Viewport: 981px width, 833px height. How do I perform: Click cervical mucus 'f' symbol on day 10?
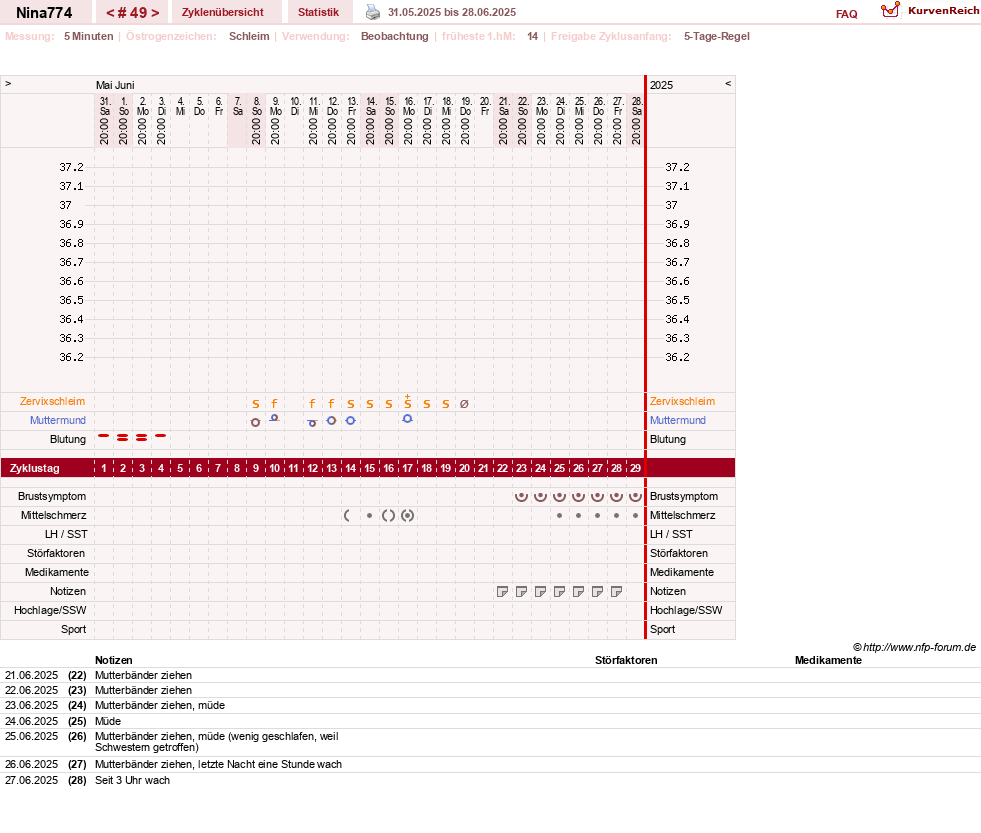[274, 404]
